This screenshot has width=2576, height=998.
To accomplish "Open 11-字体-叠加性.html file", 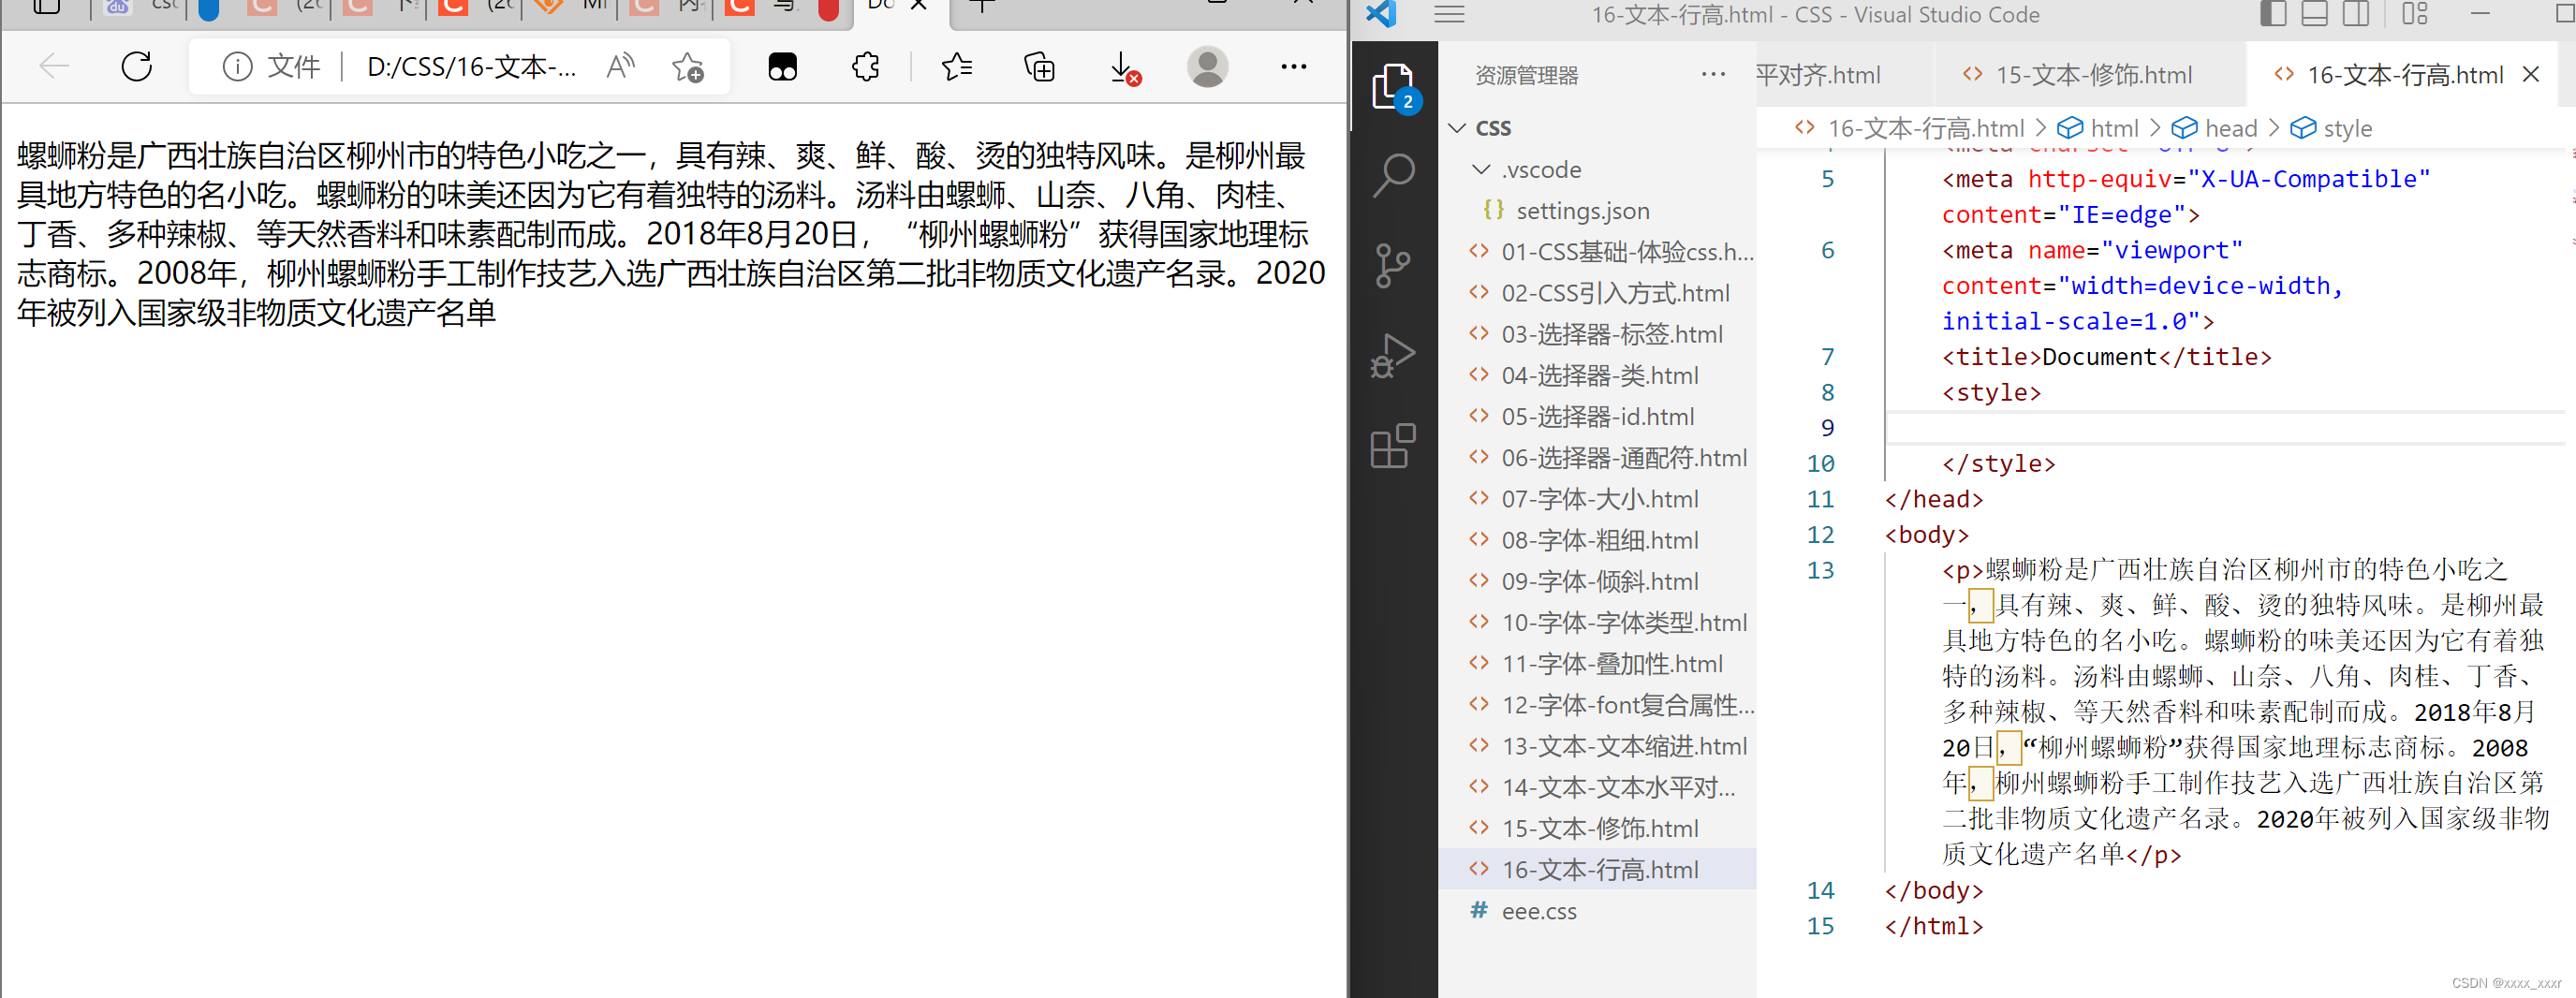I will pos(1597,664).
